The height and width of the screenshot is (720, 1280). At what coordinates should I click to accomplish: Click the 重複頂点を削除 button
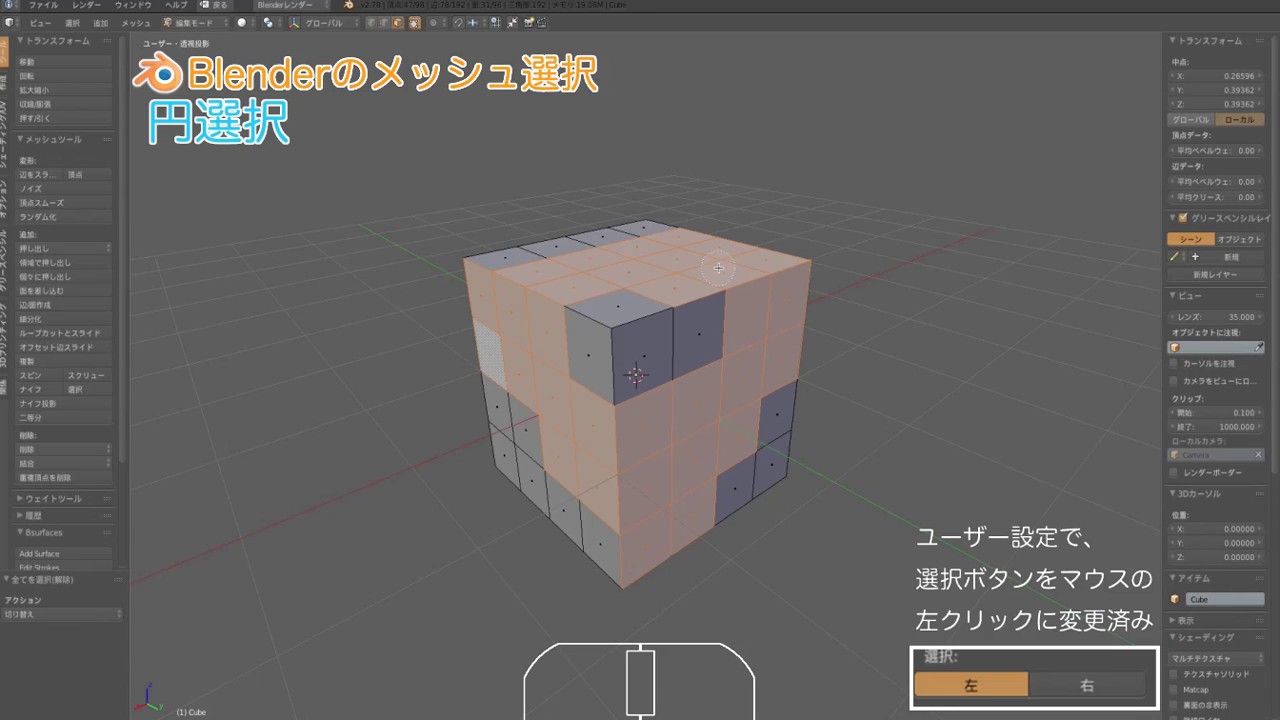pos(65,478)
